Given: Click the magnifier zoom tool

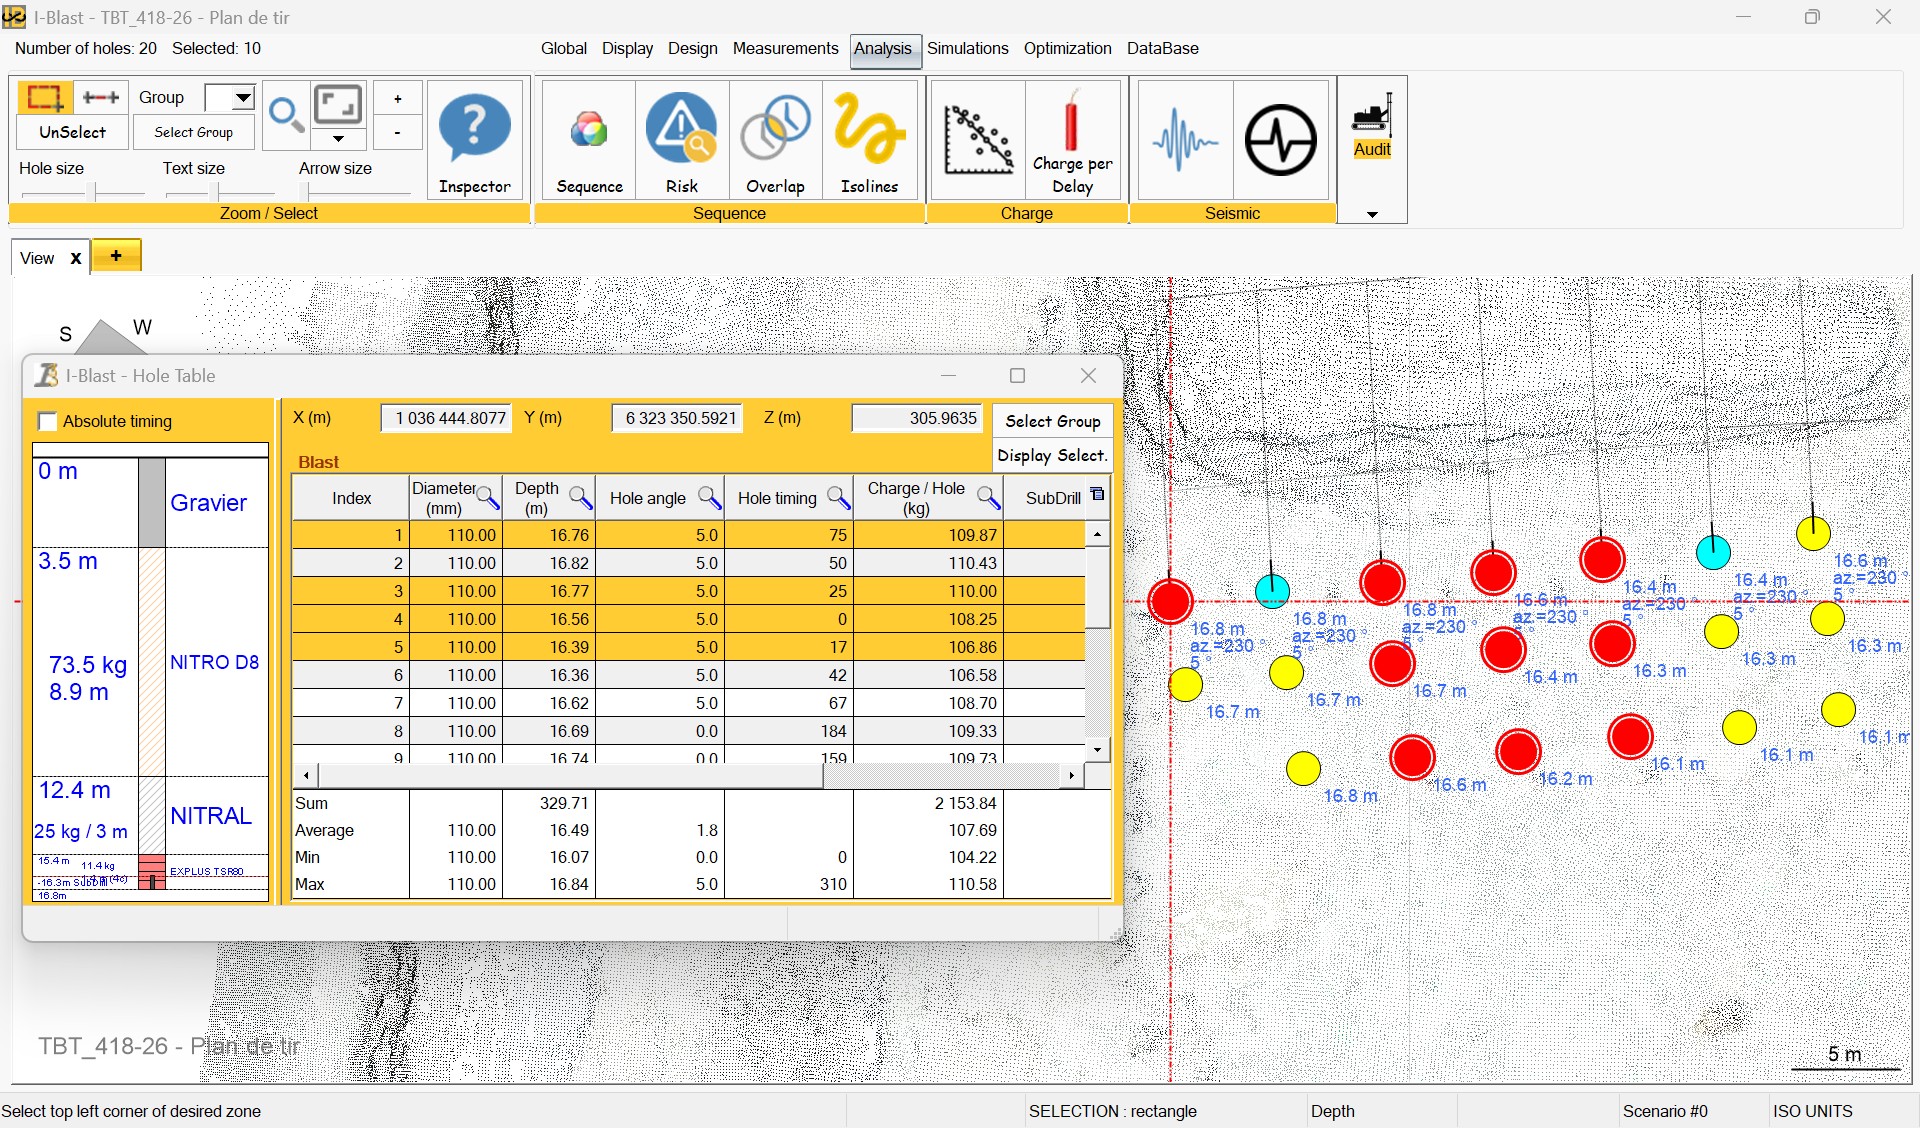Looking at the screenshot, I should pos(286,115).
